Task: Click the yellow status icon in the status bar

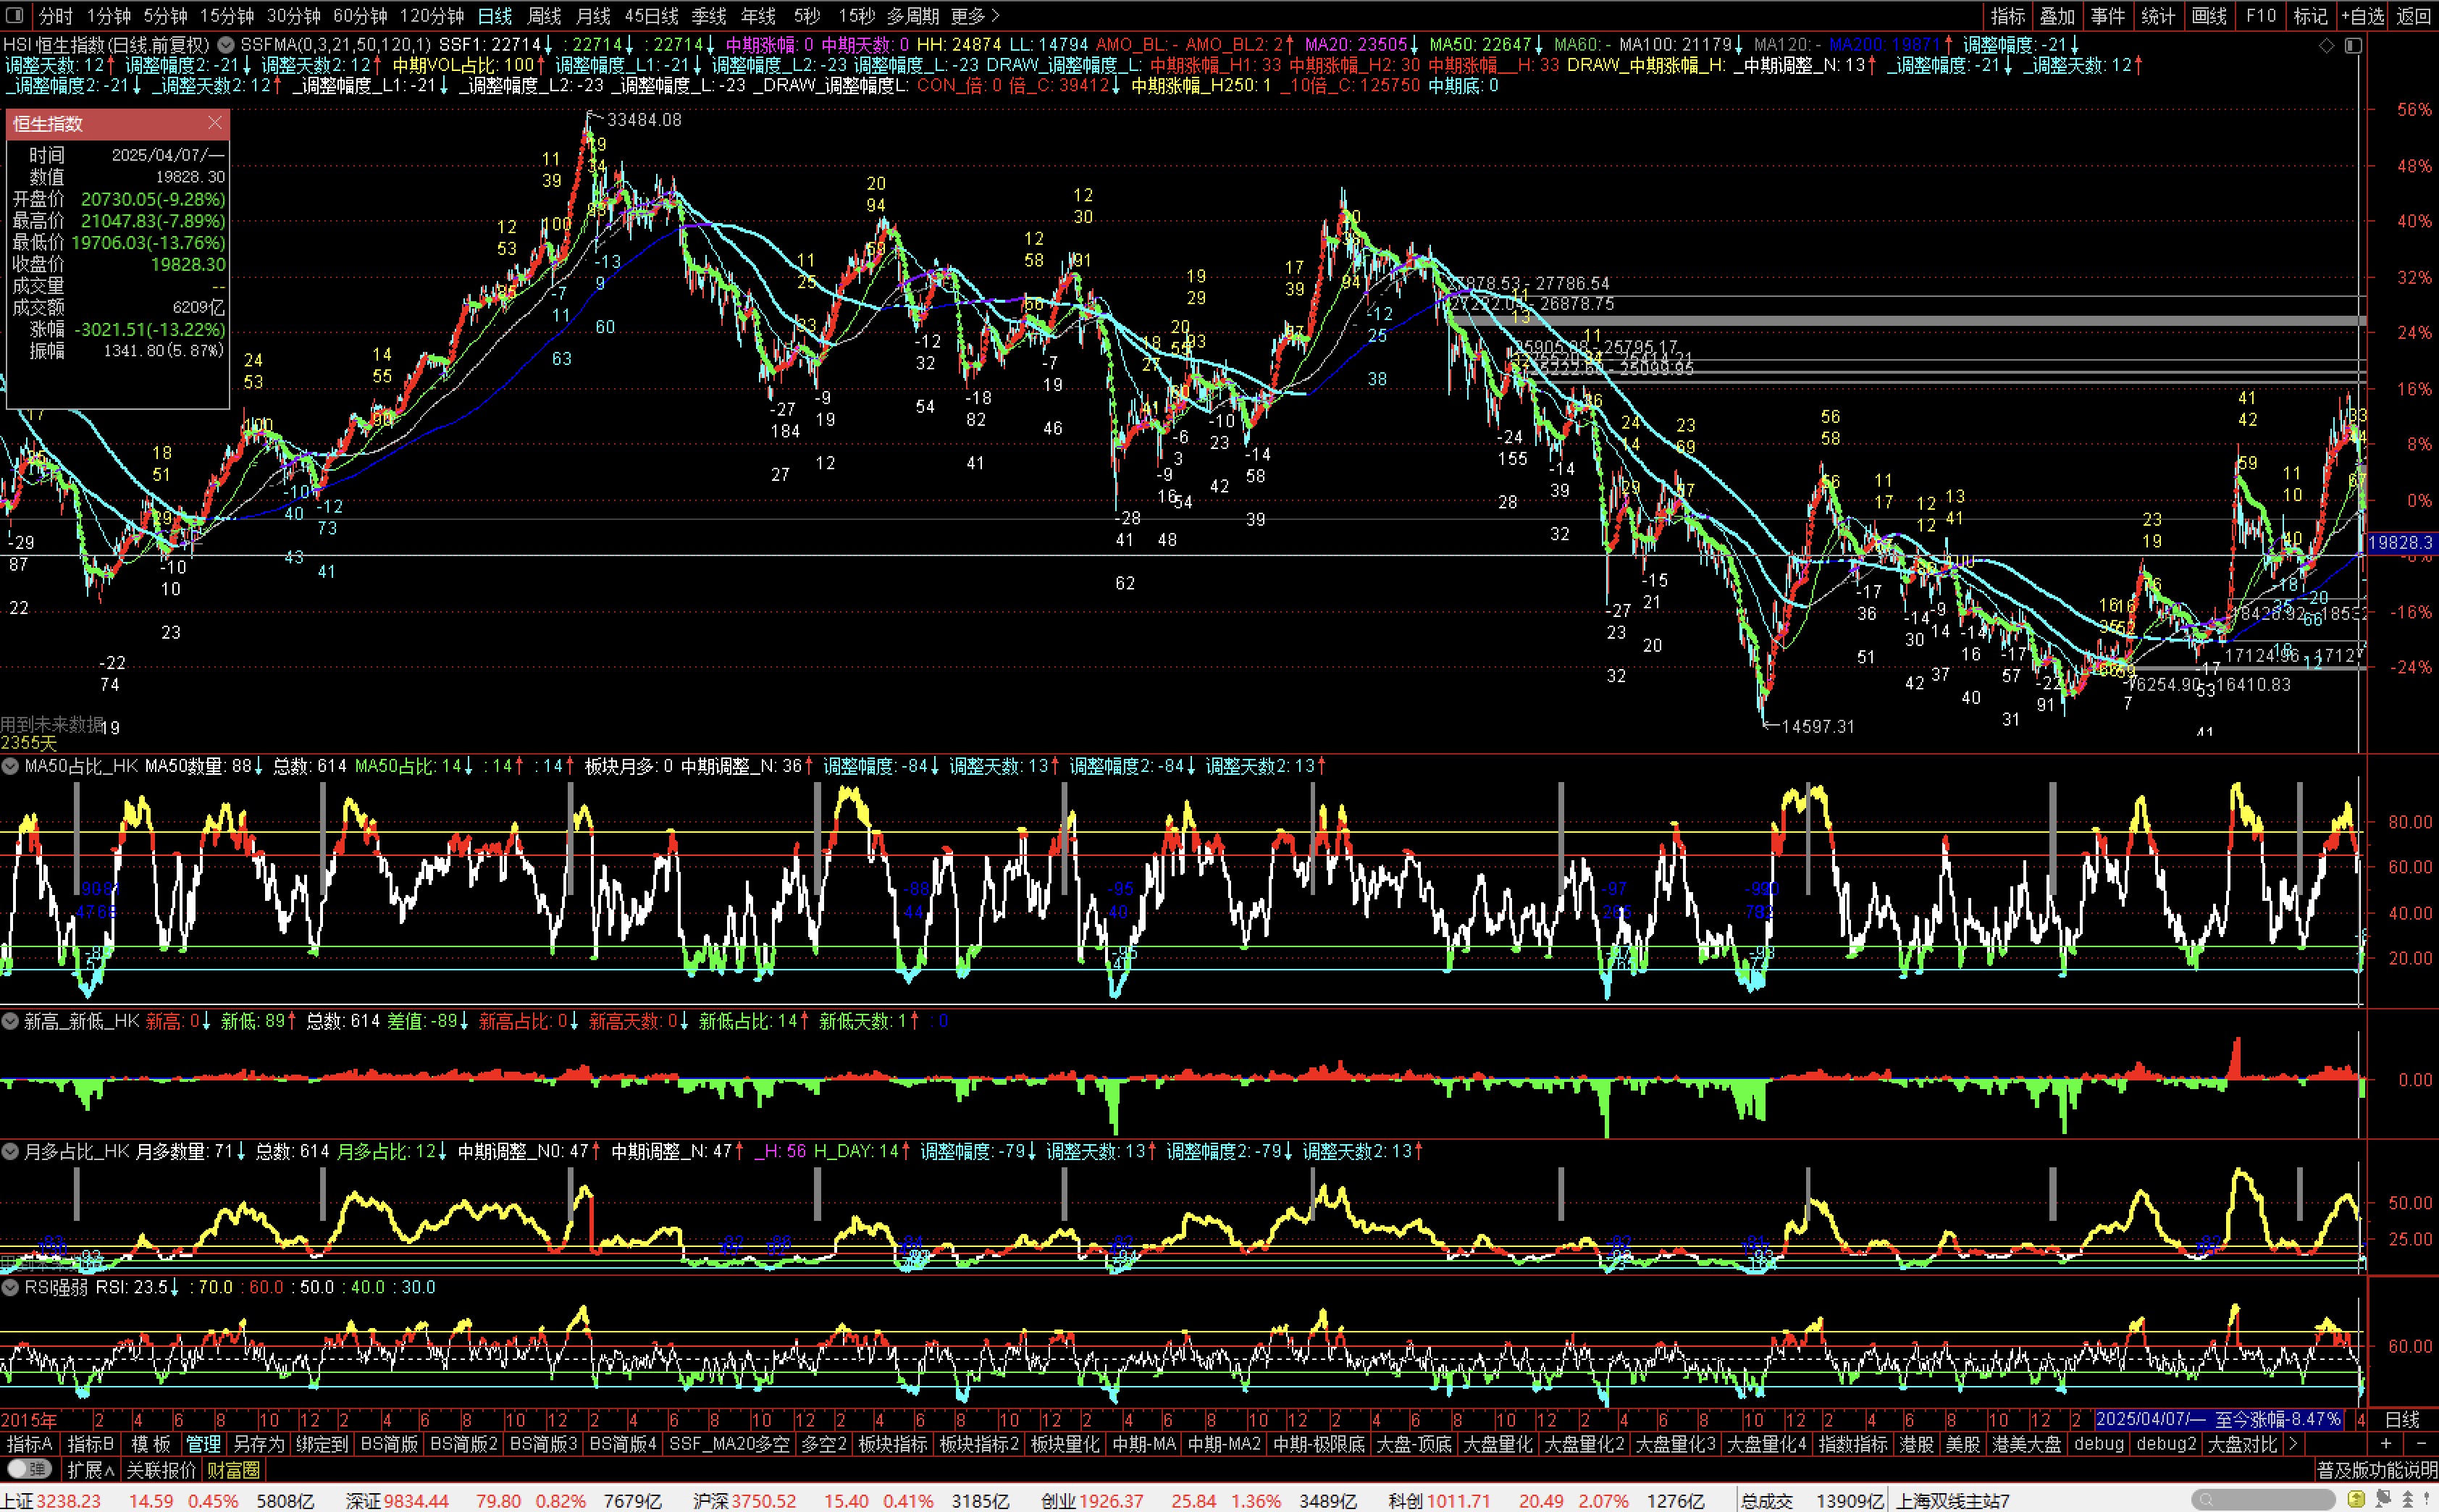Action: (2357, 1499)
